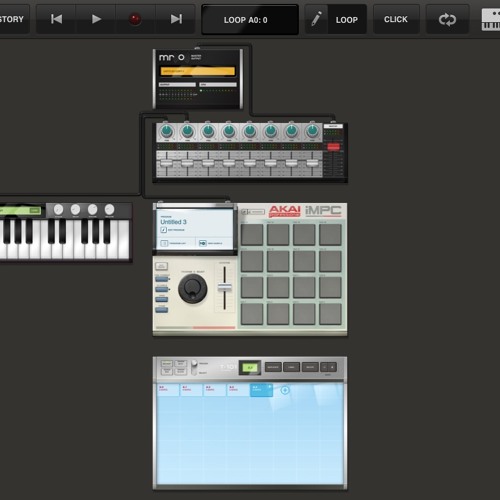500x500 pixels.
Task: Click the eighth teal knob on the mixer
Action: [x=312, y=131]
